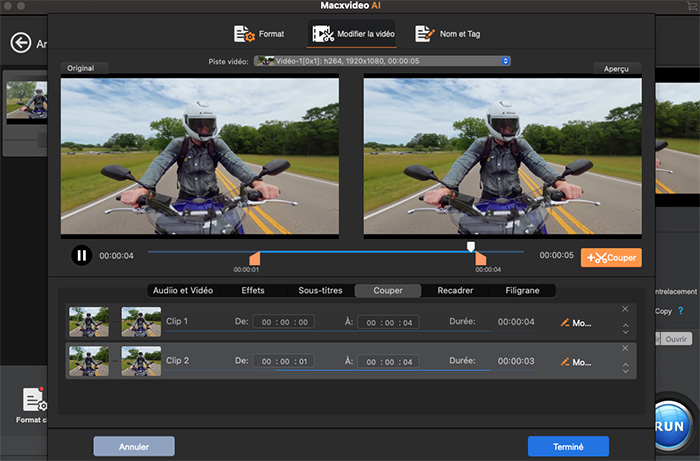Open the Recadrer tab

(455, 291)
